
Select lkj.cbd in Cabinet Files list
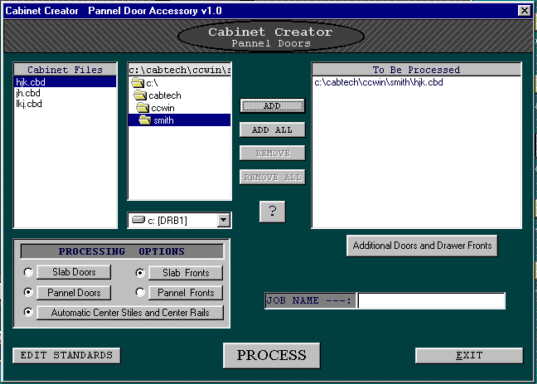click(x=29, y=104)
